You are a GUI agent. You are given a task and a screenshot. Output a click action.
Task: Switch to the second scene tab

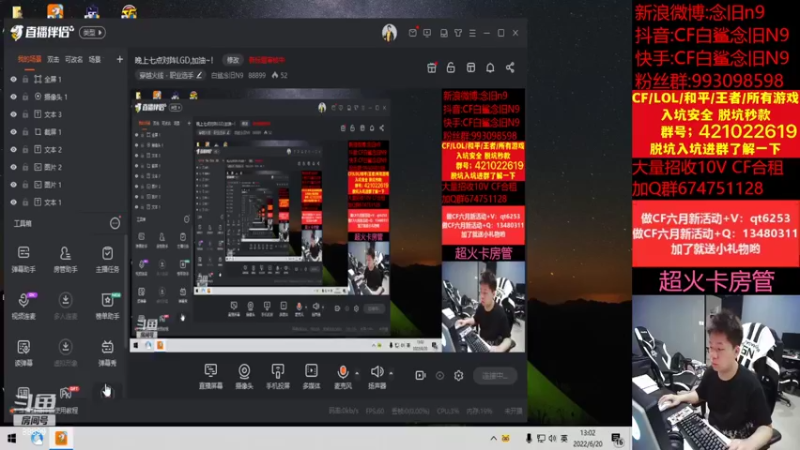[x=53, y=59]
